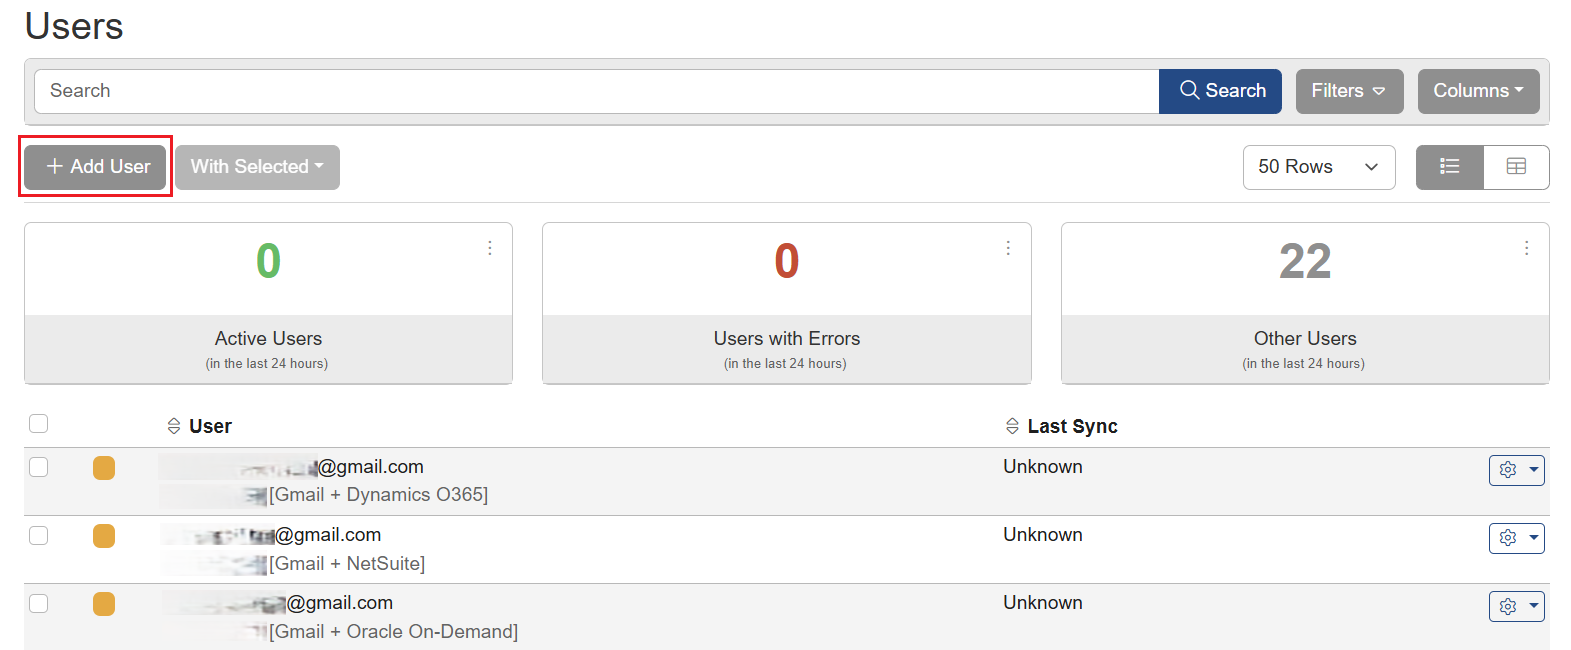Click inside the search input field
Viewport: 1571px width, 650px height.
click(x=400, y=90)
